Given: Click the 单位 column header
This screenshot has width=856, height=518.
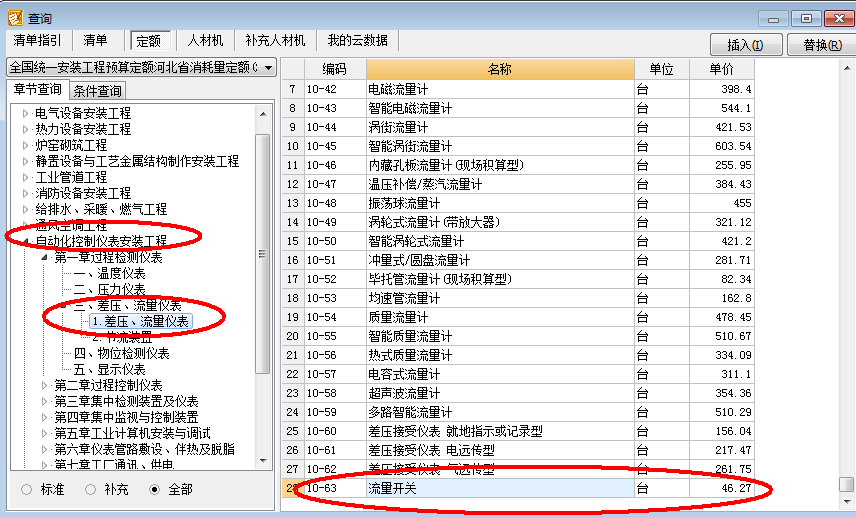Looking at the screenshot, I should coord(662,69).
